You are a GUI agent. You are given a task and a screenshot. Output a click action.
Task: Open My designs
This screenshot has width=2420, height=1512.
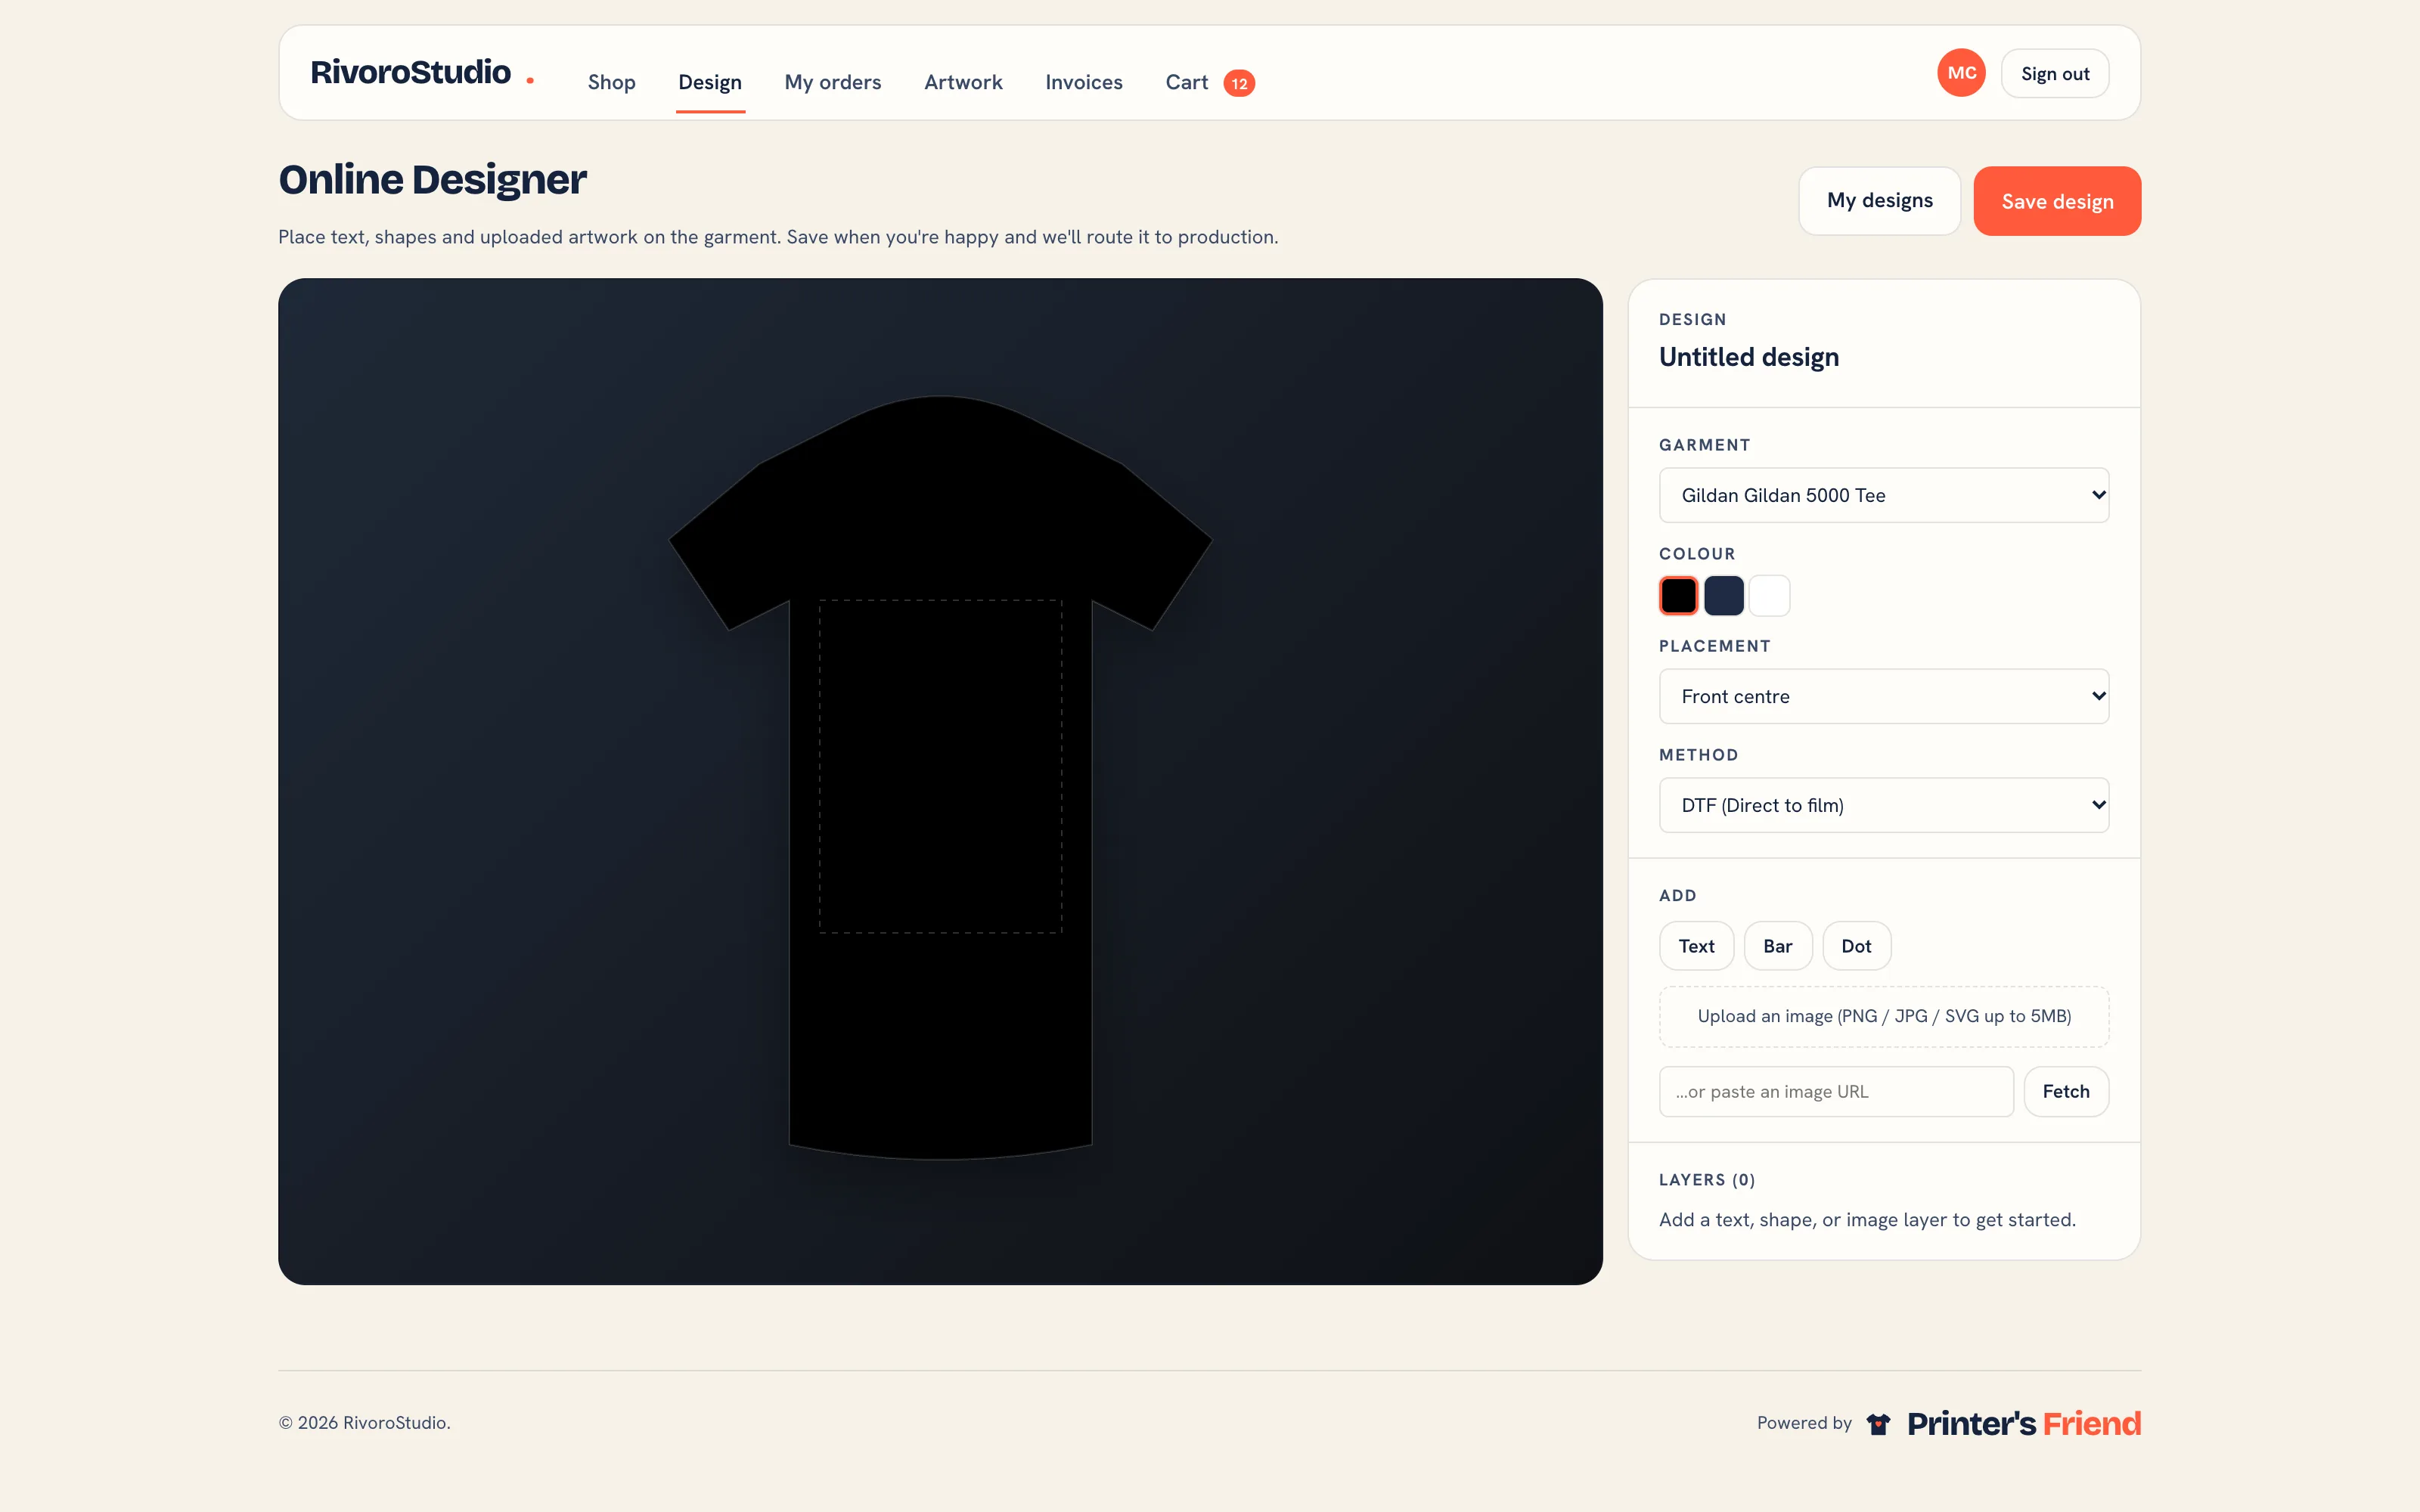1879,201
